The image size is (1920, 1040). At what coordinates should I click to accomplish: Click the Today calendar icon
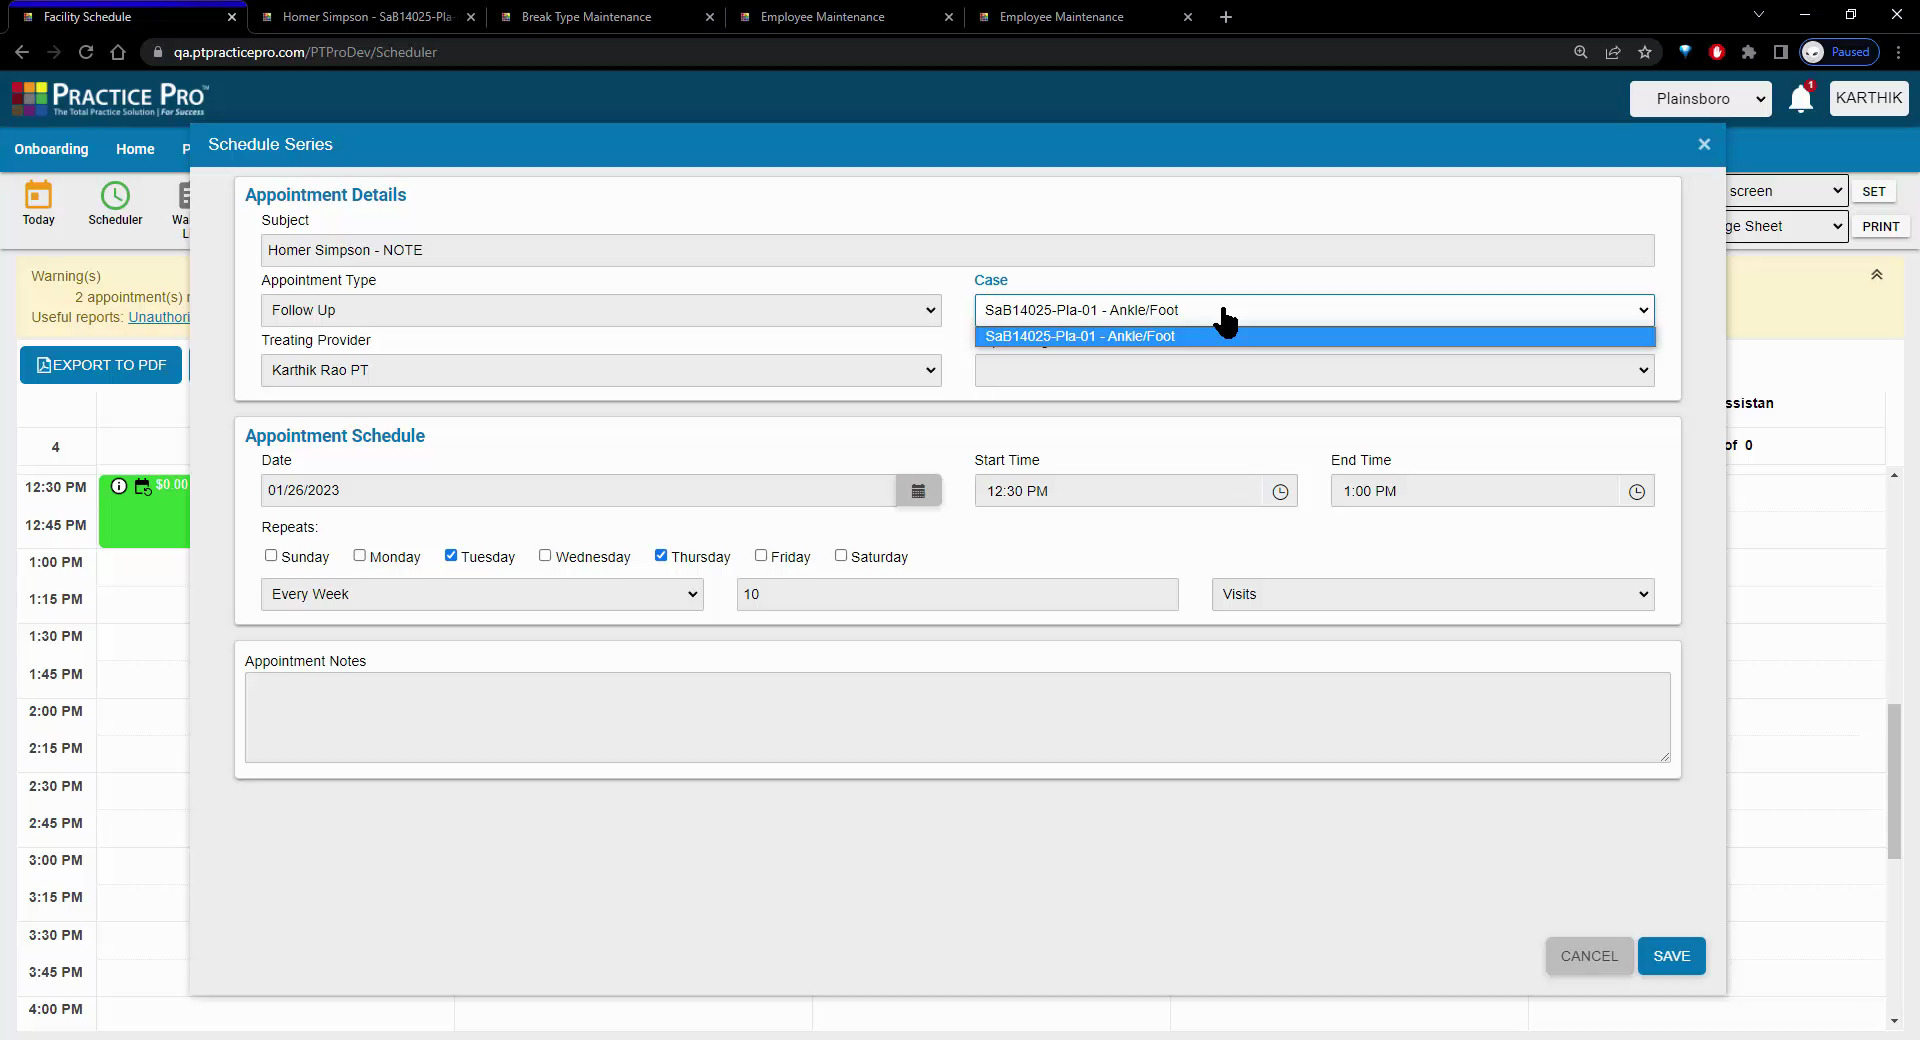pyautogui.click(x=38, y=196)
